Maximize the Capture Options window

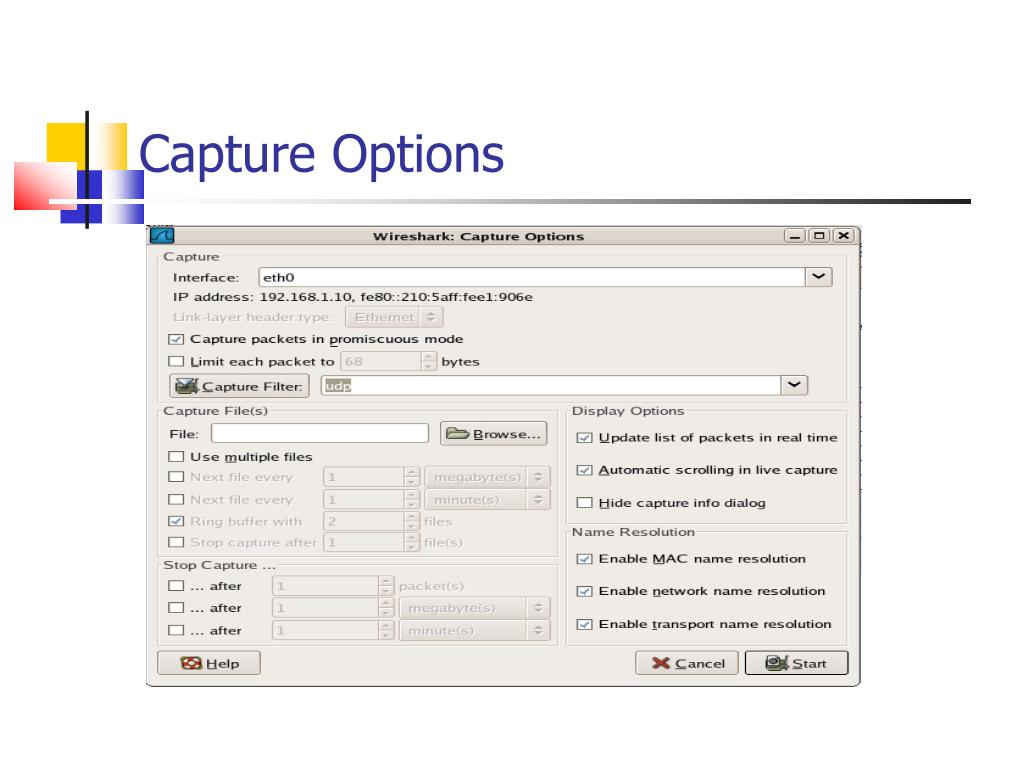point(819,235)
